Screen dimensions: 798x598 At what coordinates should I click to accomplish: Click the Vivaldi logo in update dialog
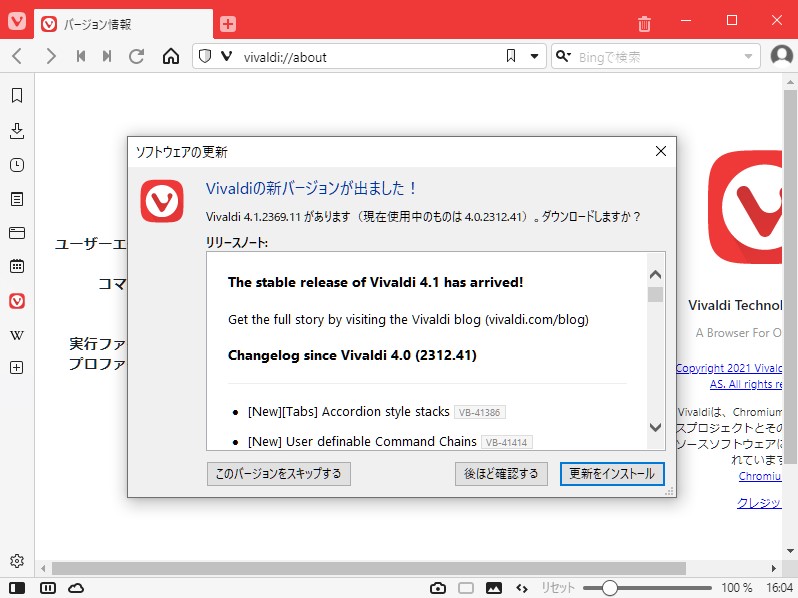pyautogui.click(x=162, y=201)
